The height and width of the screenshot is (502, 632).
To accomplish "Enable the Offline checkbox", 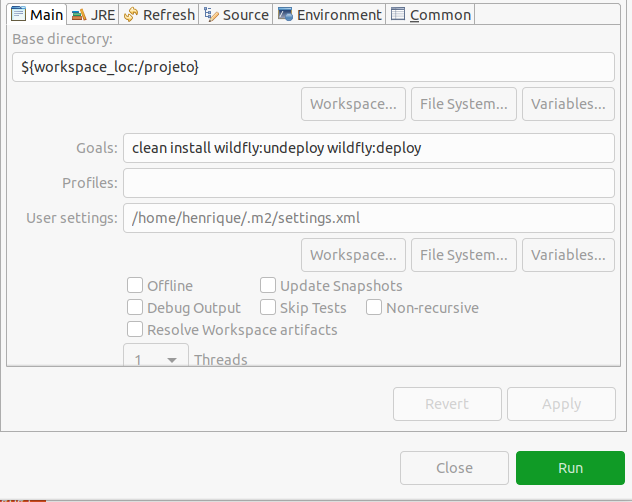I will coord(135,285).
